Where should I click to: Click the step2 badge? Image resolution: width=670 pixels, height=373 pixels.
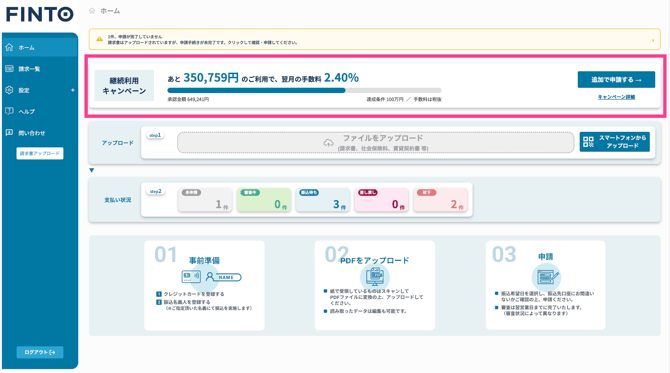coord(155,191)
